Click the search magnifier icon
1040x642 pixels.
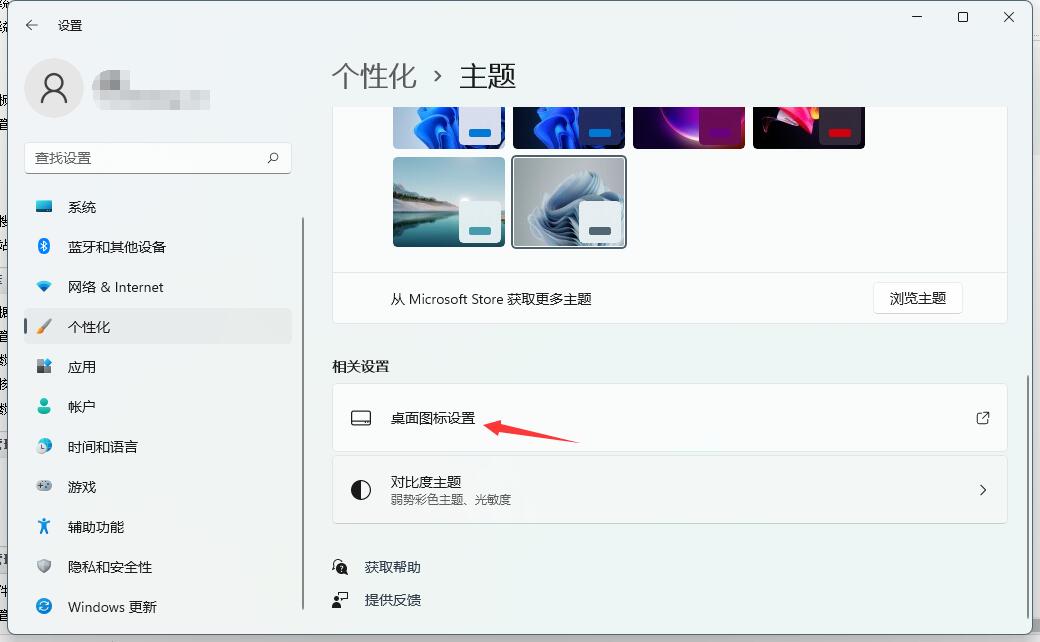[273, 158]
